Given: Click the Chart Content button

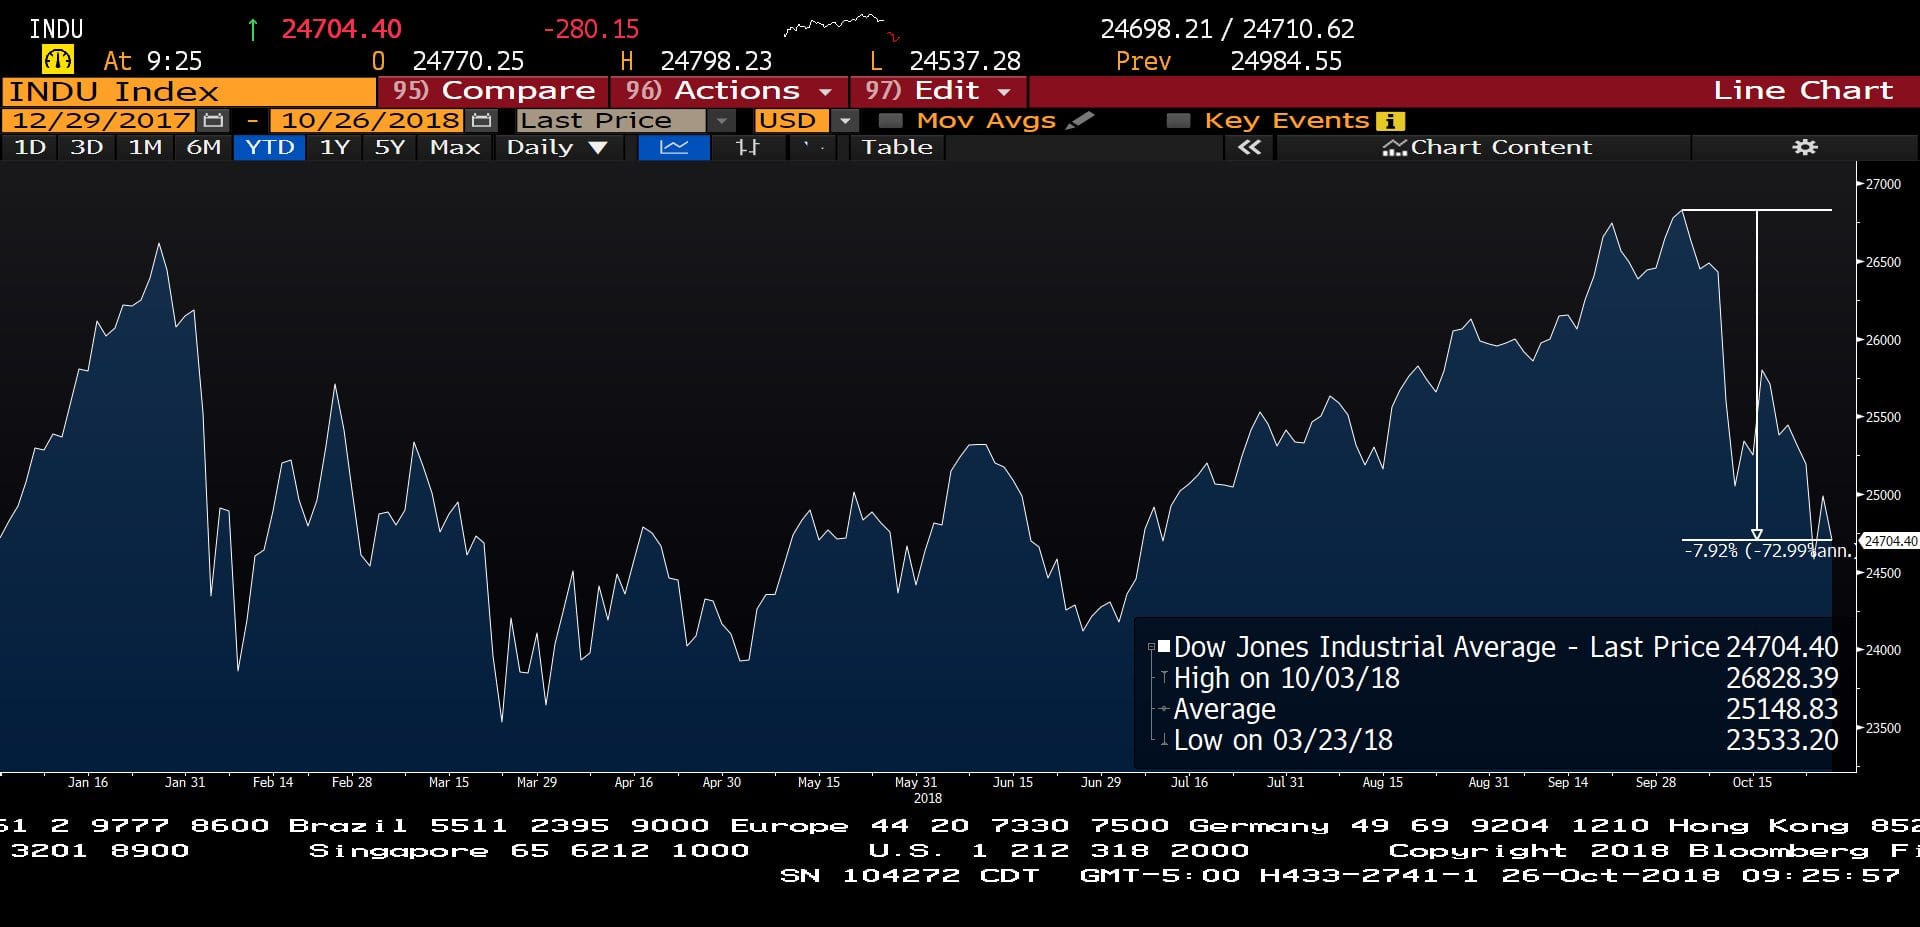Looking at the screenshot, I should [x=1486, y=147].
